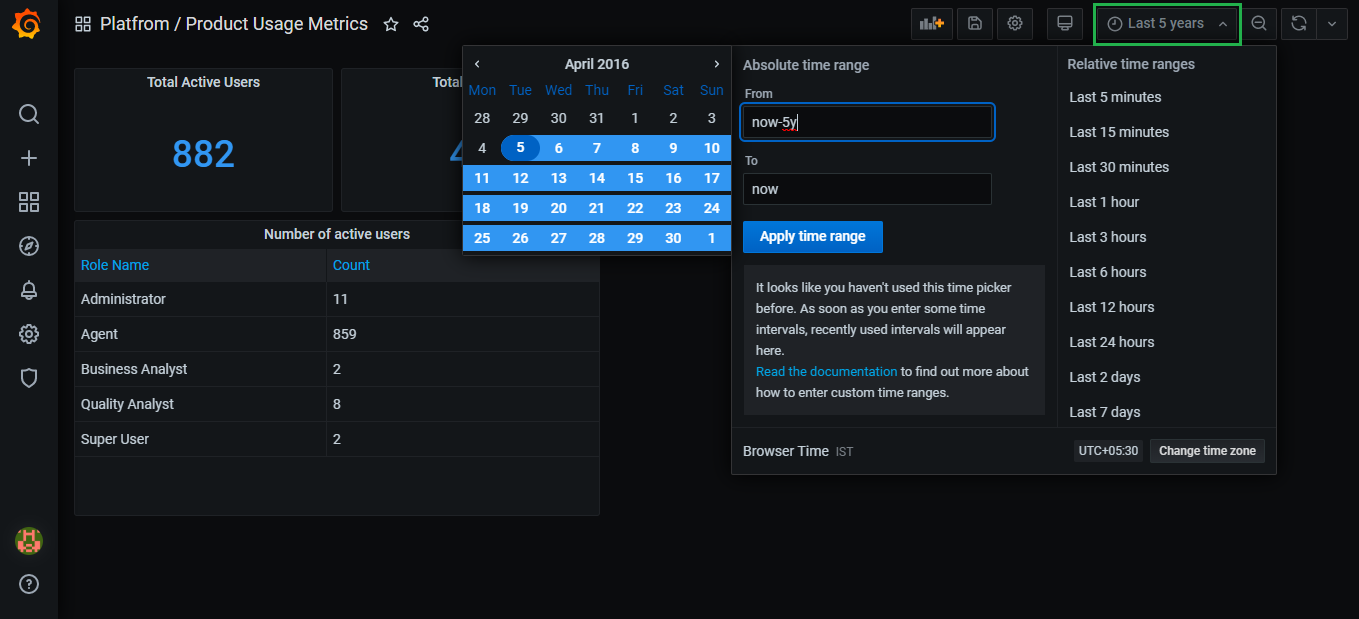This screenshot has height=619, width=1359.
Task: Click the To time input field
Action: pyautogui.click(x=867, y=189)
